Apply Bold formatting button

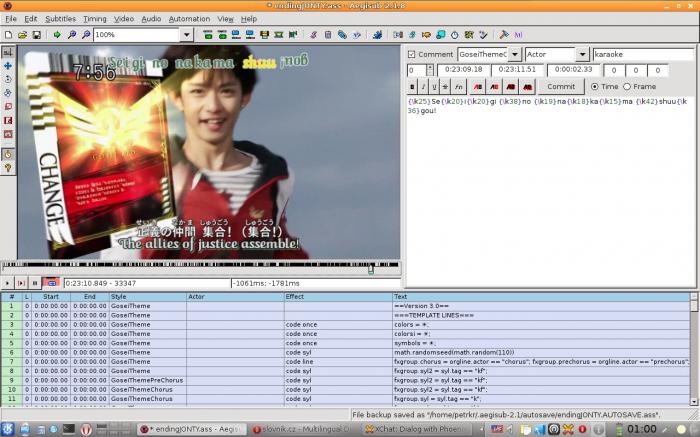pos(412,87)
